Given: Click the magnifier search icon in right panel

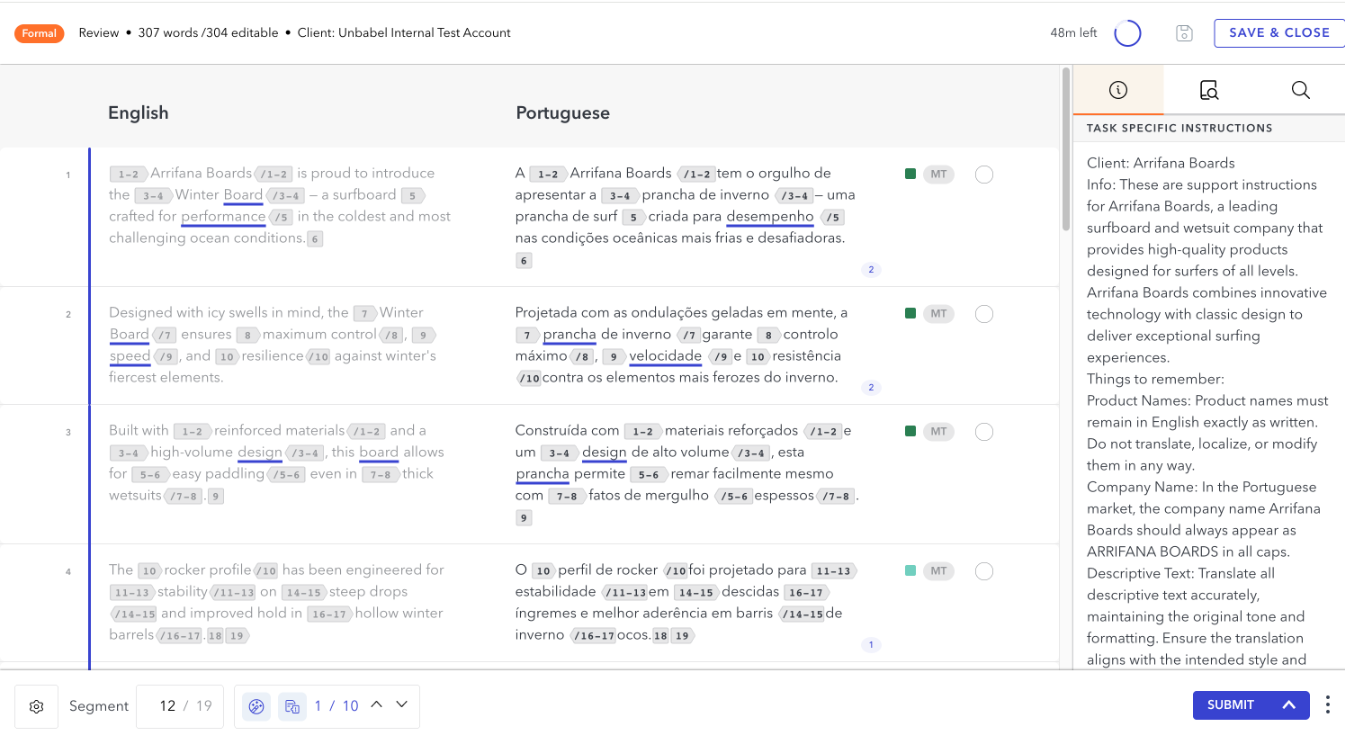Looking at the screenshot, I should [1300, 89].
